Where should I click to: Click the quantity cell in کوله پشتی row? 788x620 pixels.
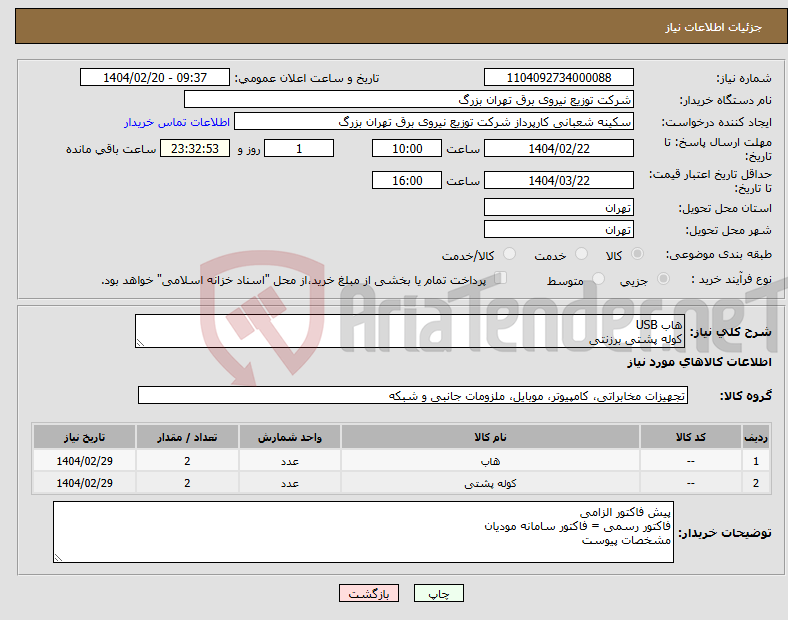187,483
